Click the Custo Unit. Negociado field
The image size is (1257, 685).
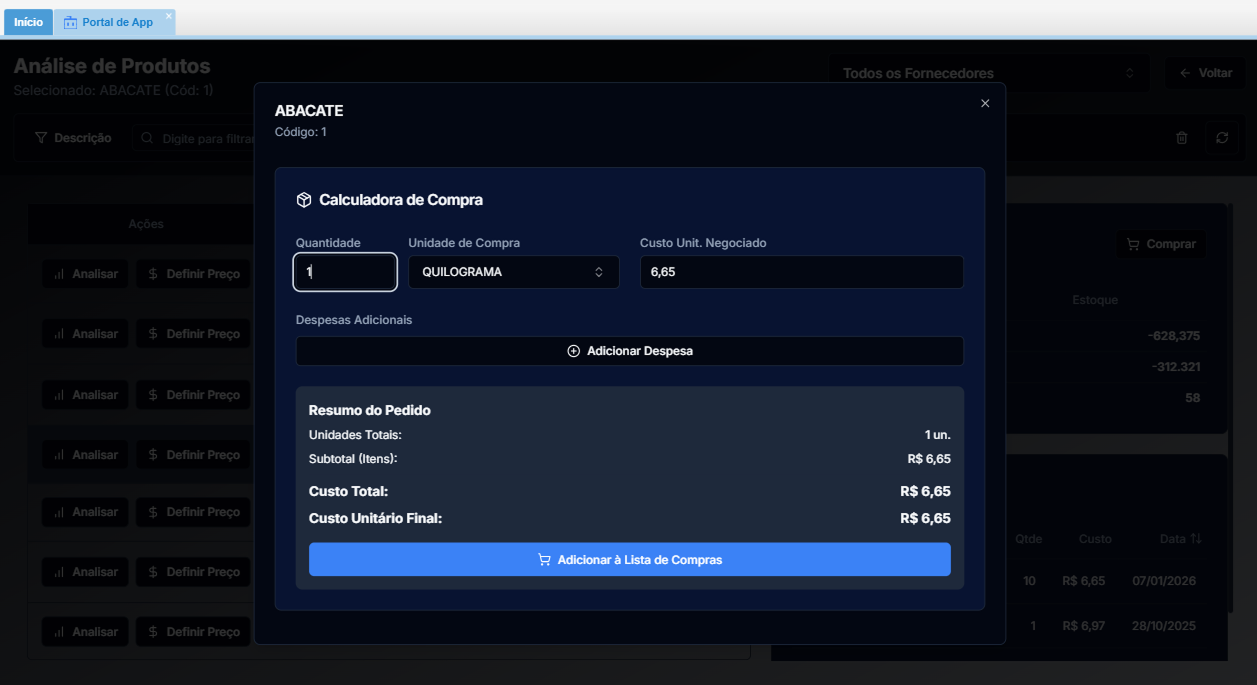pyautogui.click(x=801, y=272)
